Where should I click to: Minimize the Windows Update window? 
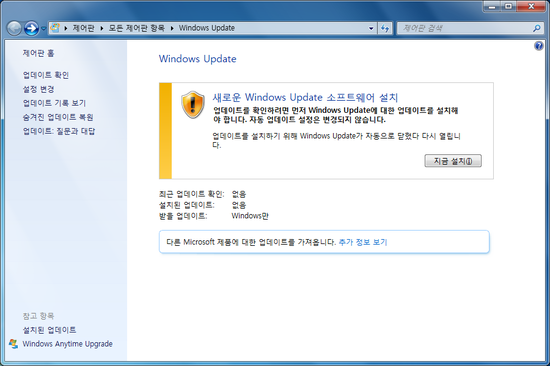pyautogui.click(x=492, y=7)
